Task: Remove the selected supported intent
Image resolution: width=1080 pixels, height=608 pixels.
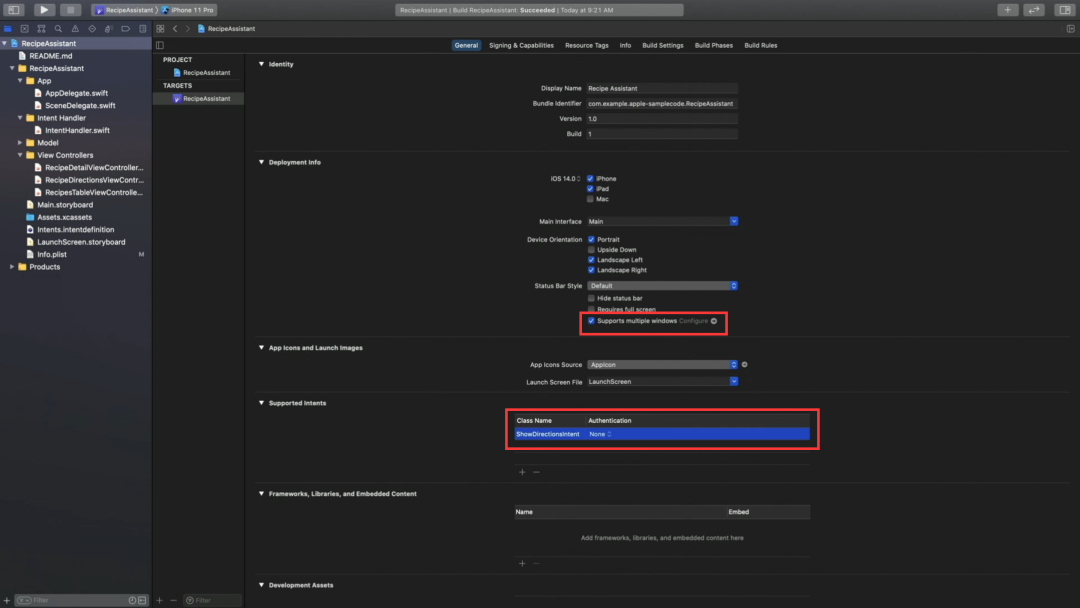Action: pyautogui.click(x=537, y=472)
